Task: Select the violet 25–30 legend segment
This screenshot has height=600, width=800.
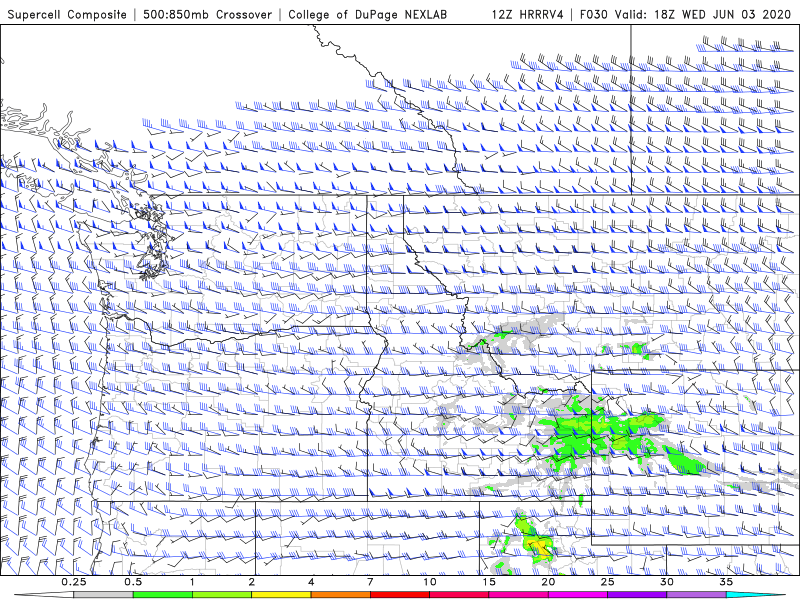Action: click(637, 595)
